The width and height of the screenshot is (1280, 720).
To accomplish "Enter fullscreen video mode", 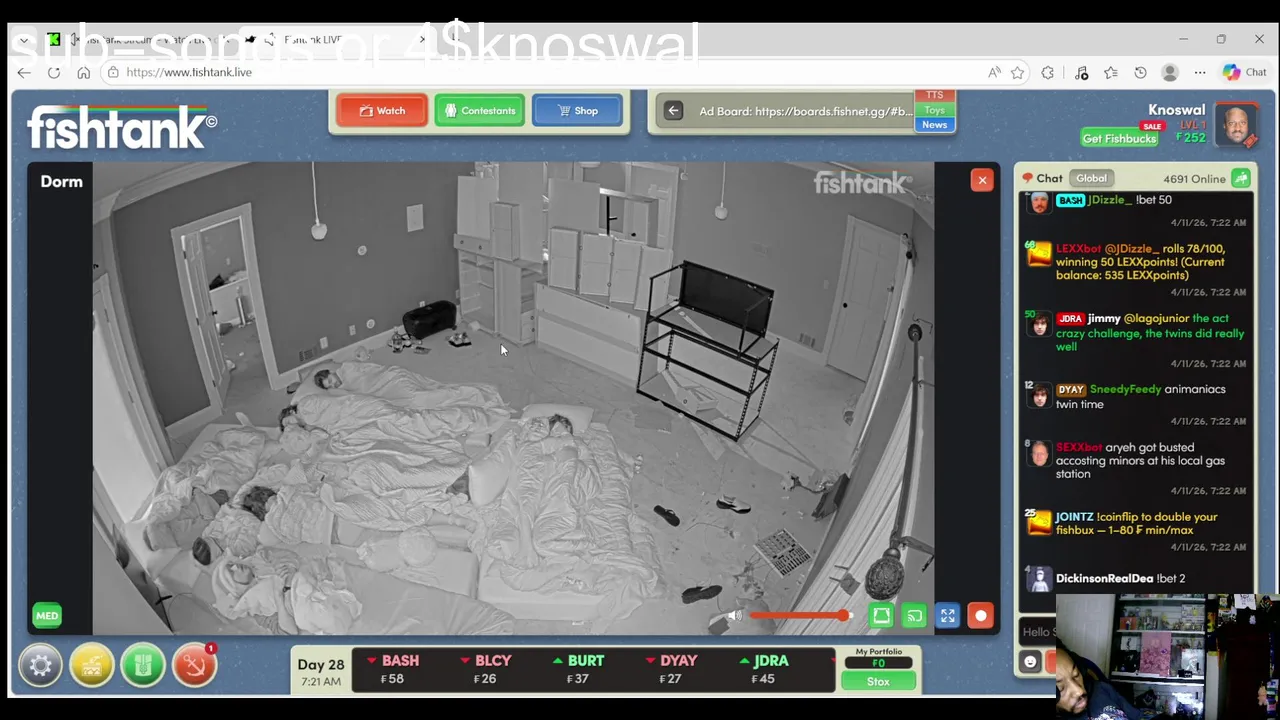I will point(947,616).
